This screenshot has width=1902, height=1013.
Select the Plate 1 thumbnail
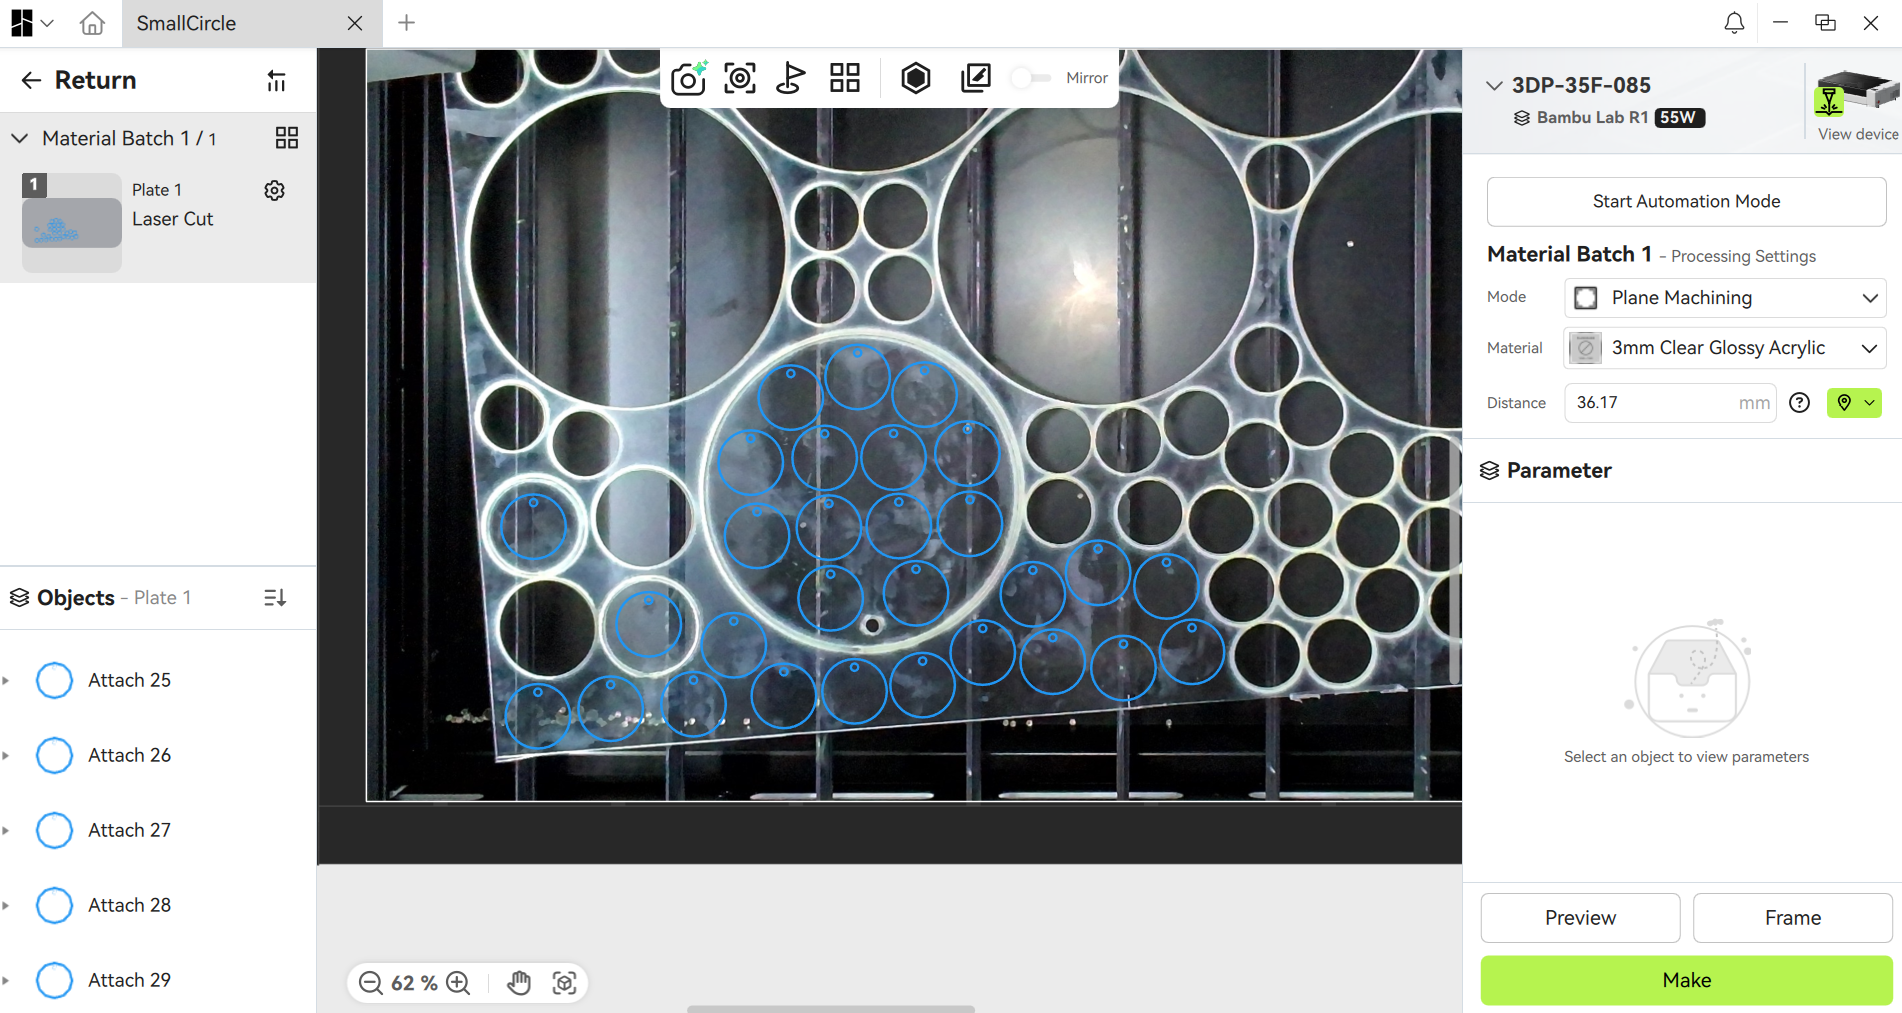72,222
